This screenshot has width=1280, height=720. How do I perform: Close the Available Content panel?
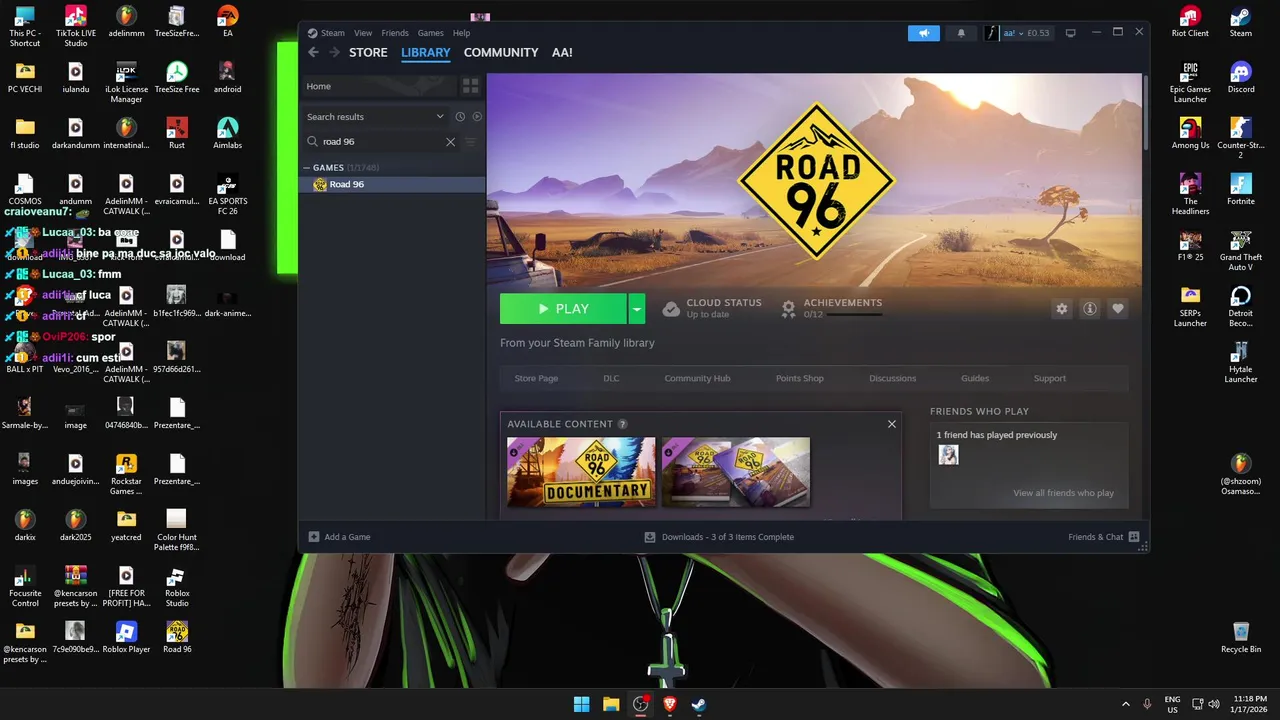coord(892,424)
